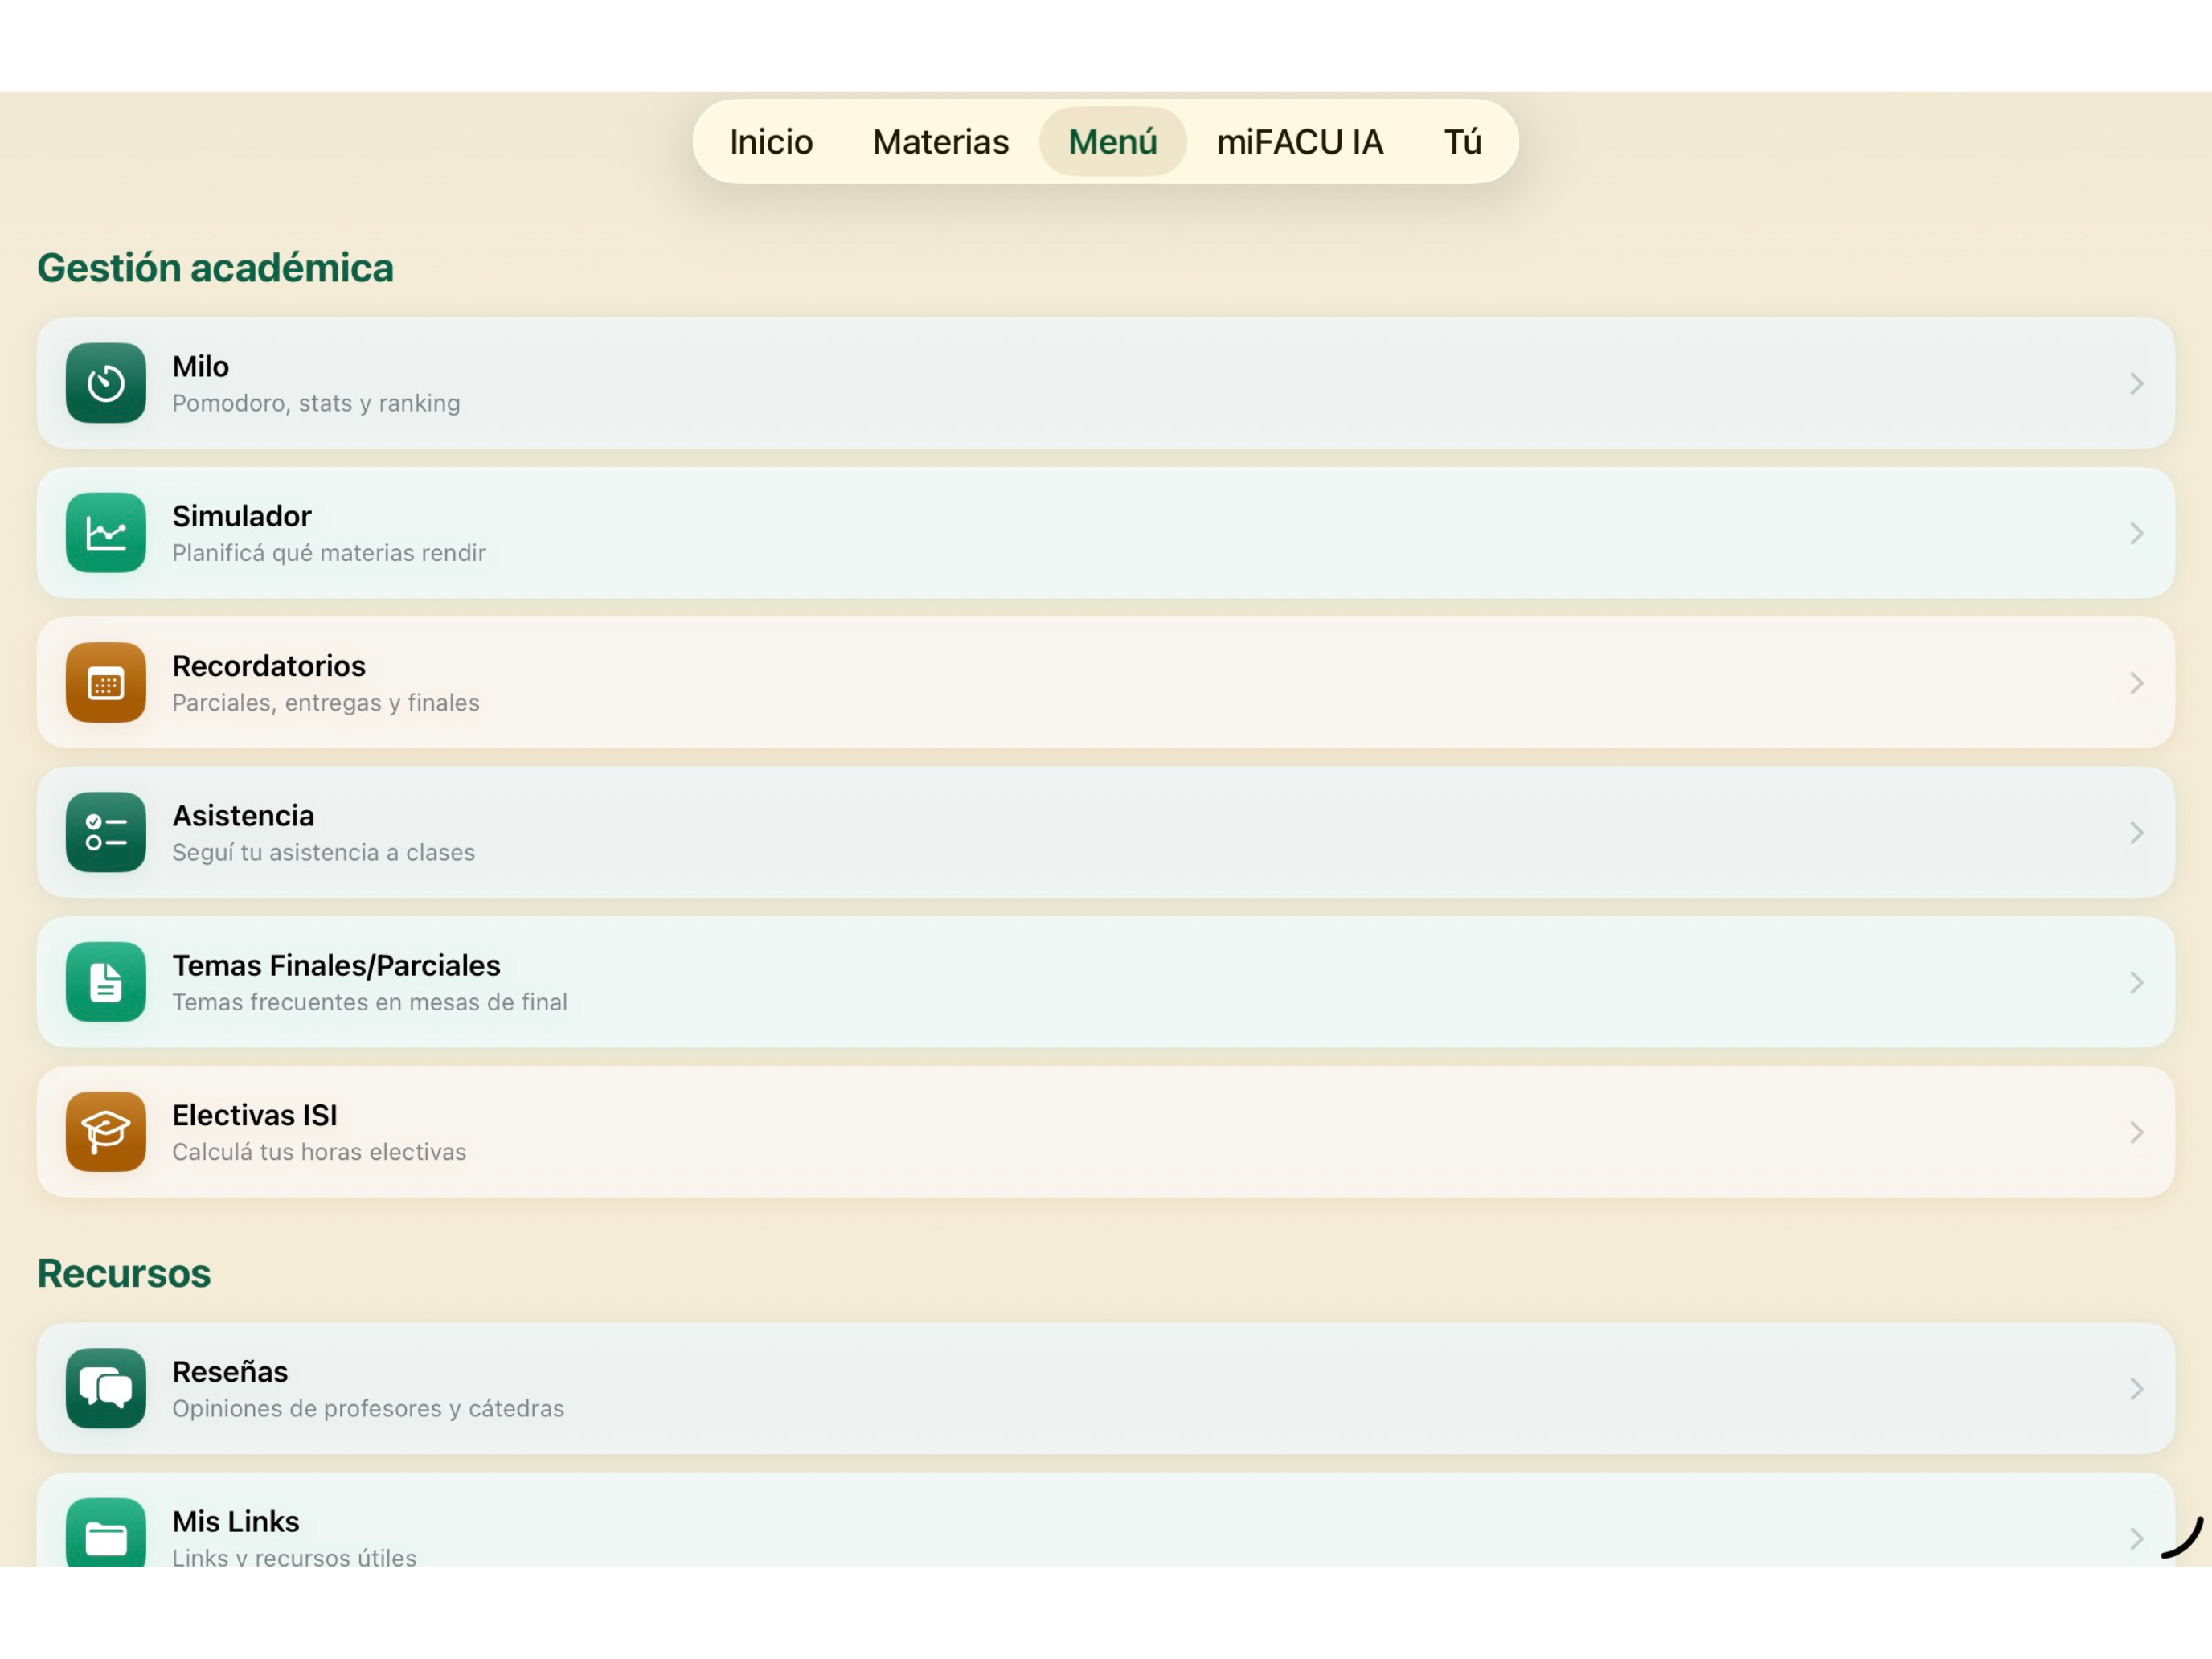Click 'Parciales, entregas y finales' subtitle
Screen dimensions: 2212x1659
pyautogui.click(x=326, y=703)
